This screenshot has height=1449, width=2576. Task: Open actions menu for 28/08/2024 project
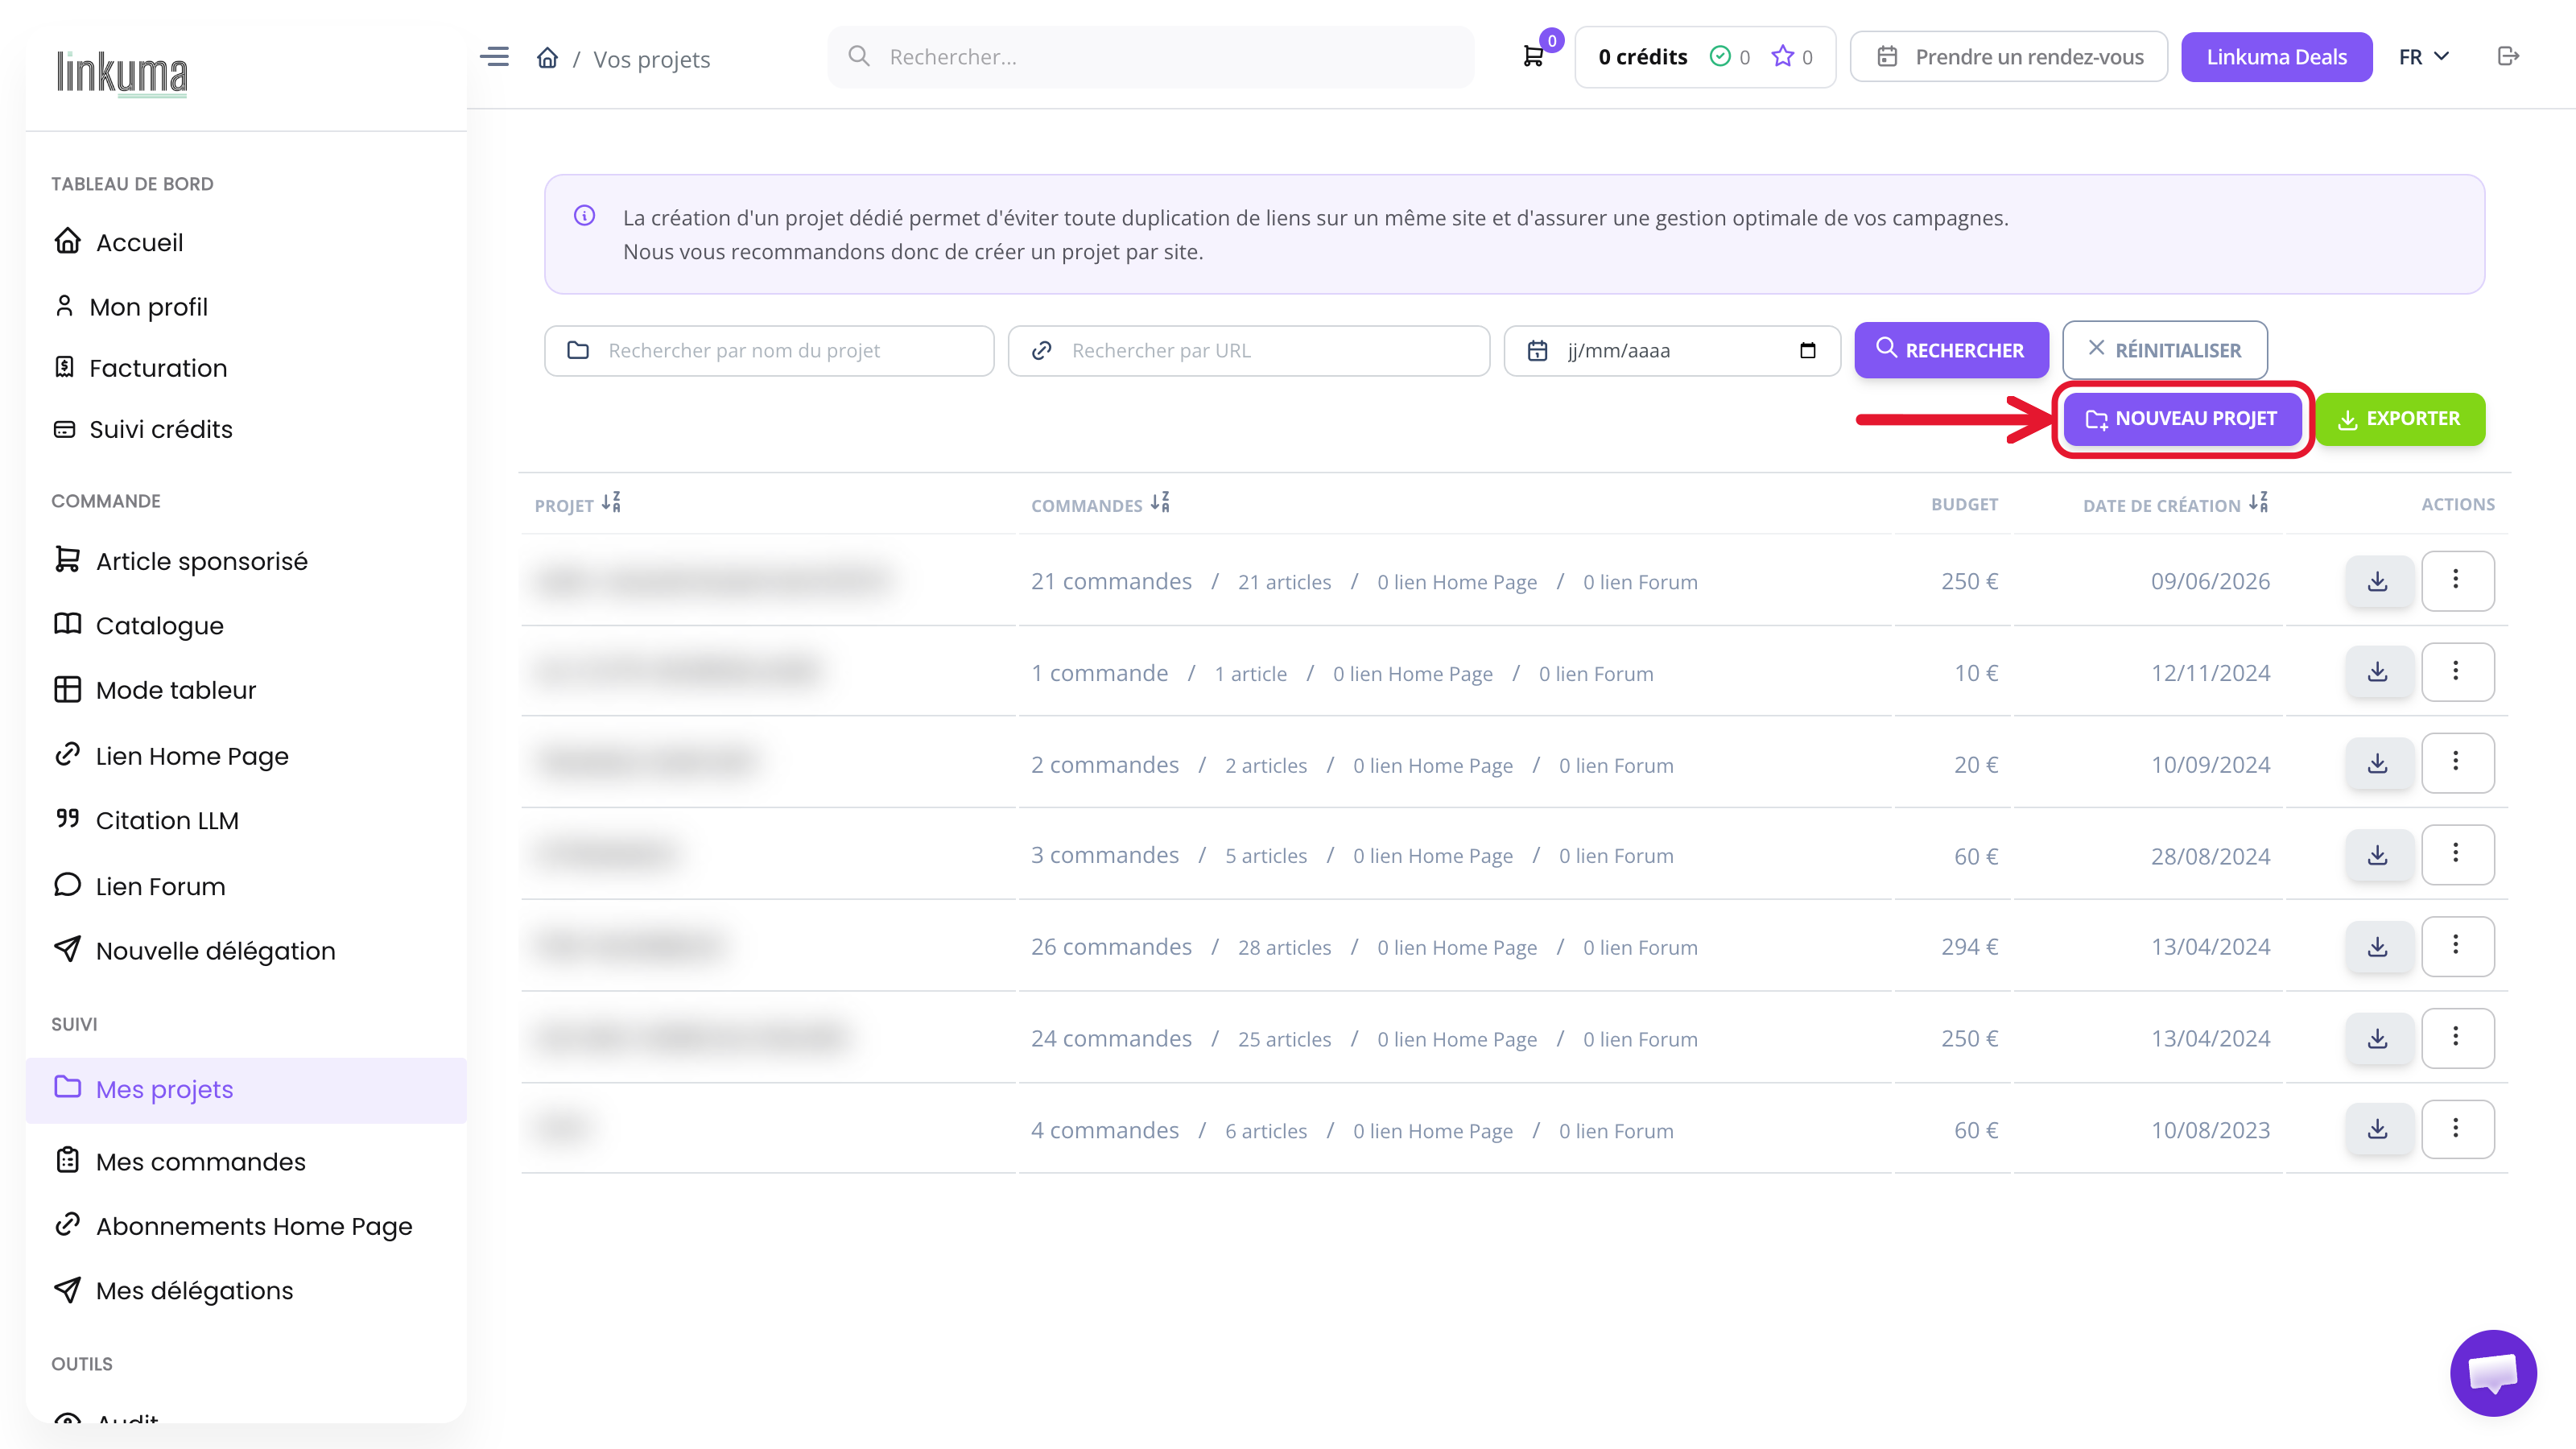coord(2456,855)
